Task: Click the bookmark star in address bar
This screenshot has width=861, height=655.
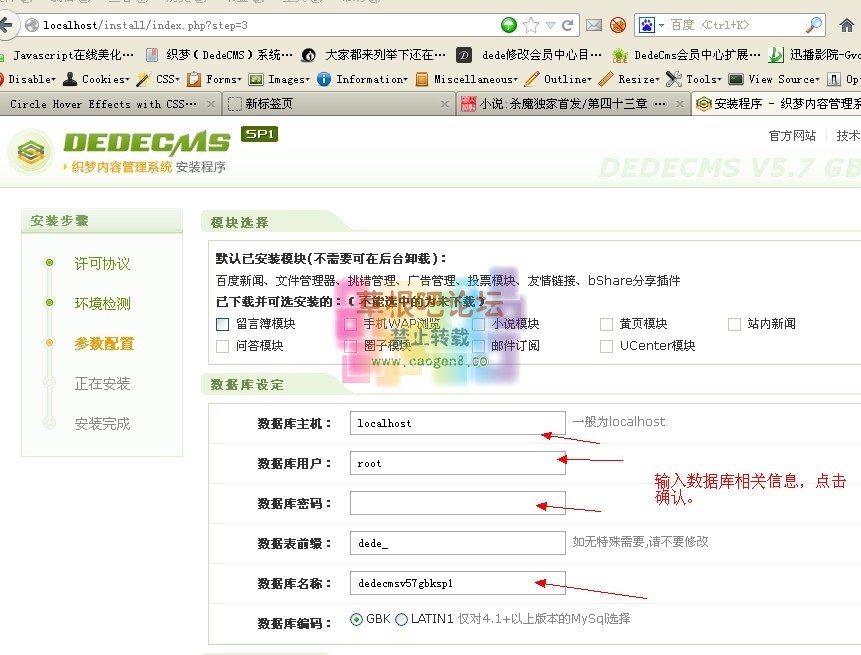Action: tap(531, 25)
